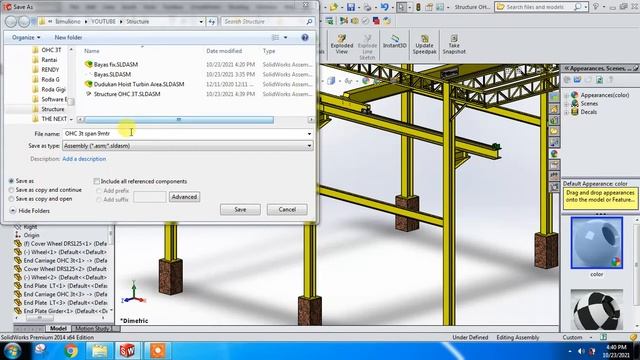Sort files by the Name column
640x360 pixels.
92,51
